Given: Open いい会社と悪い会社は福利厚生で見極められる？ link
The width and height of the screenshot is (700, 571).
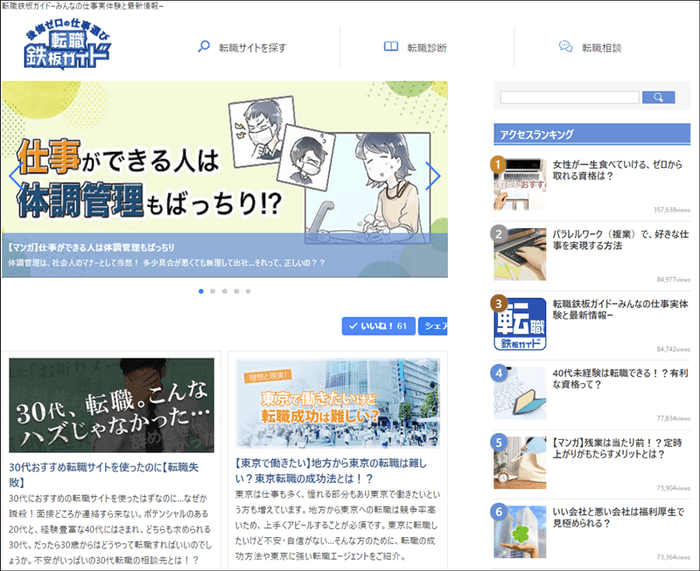Looking at the screenshot, I should (x=618, y=517).
